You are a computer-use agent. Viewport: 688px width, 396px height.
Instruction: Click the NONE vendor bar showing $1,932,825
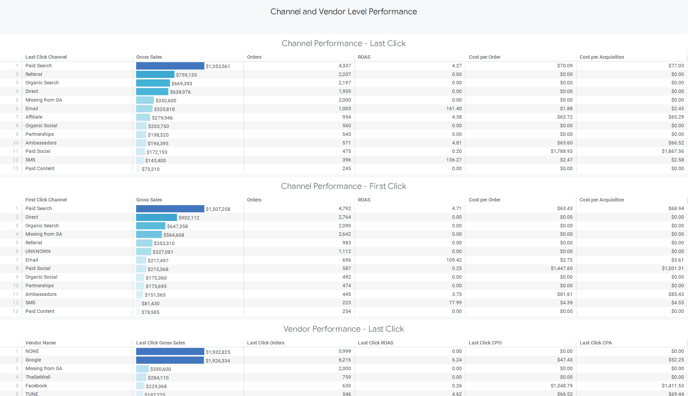(170, 352)
